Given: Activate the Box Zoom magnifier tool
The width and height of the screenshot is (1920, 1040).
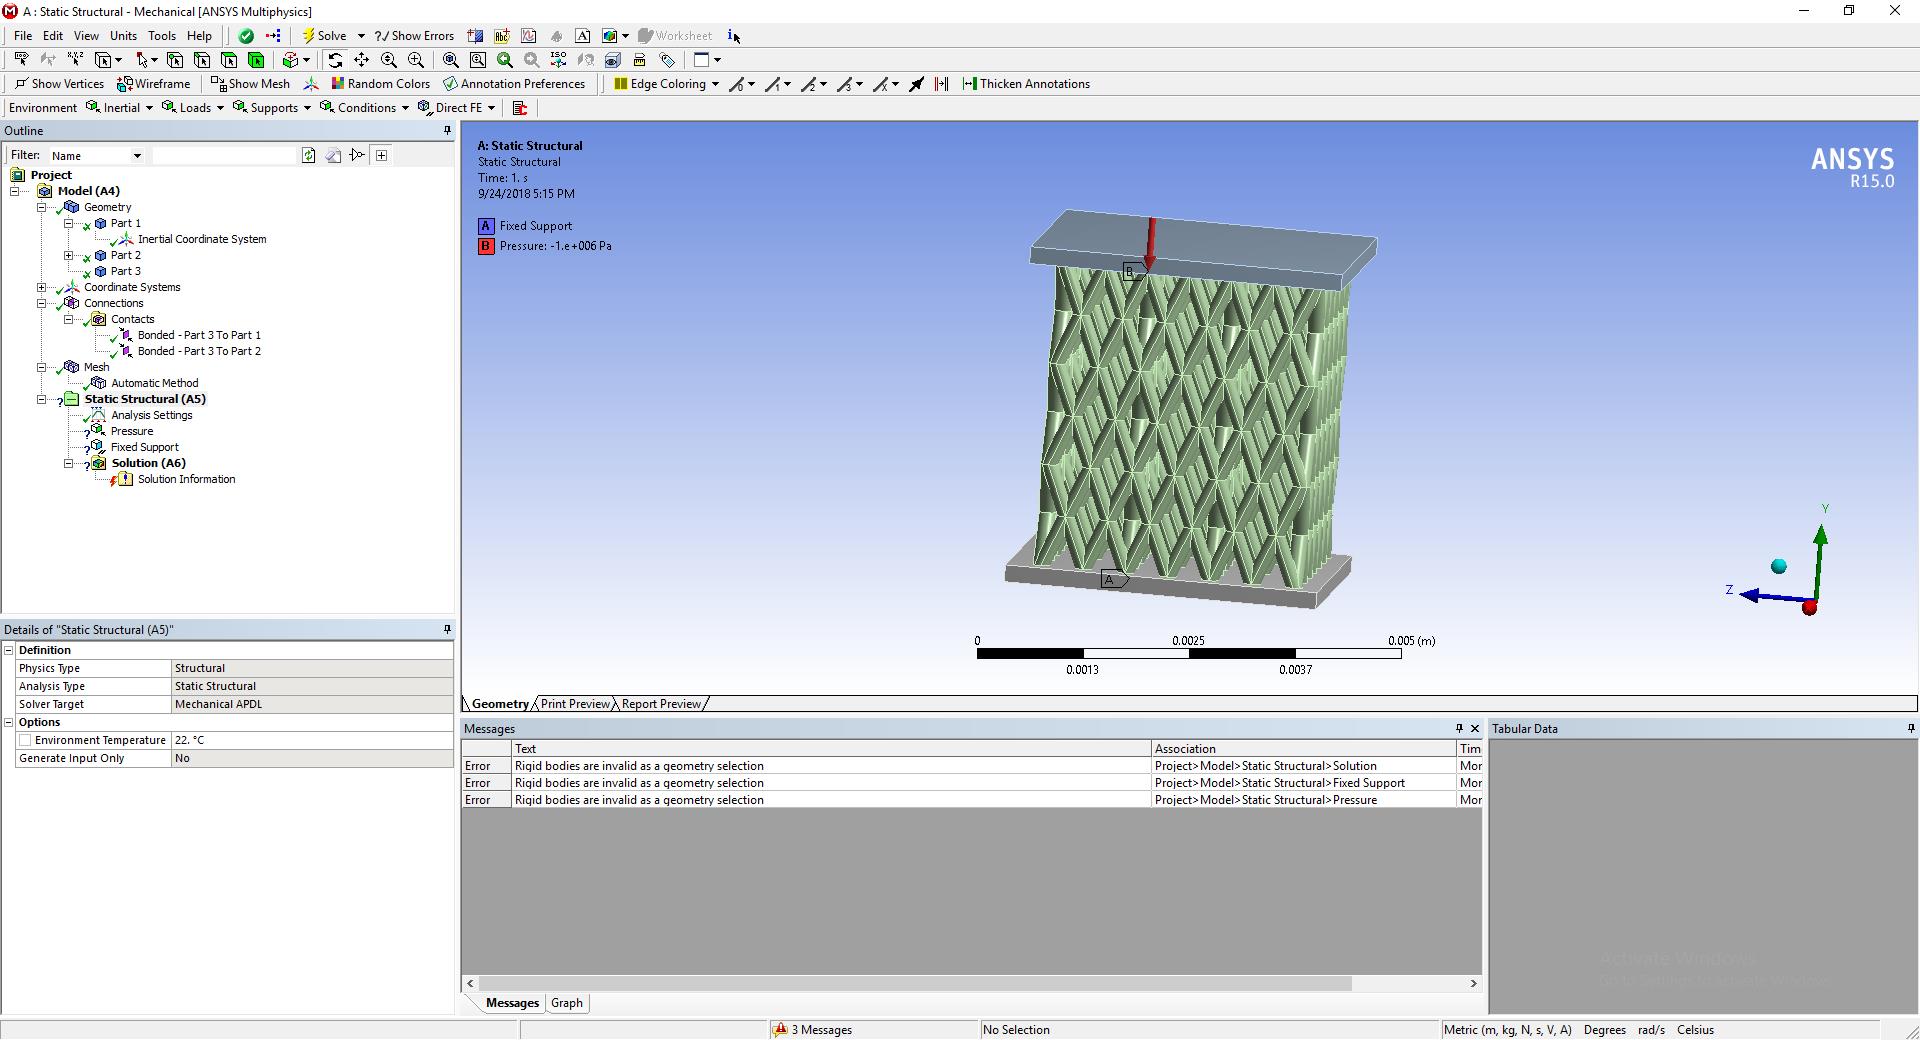Looking at the screenshot, I should [x=416, y=60].
